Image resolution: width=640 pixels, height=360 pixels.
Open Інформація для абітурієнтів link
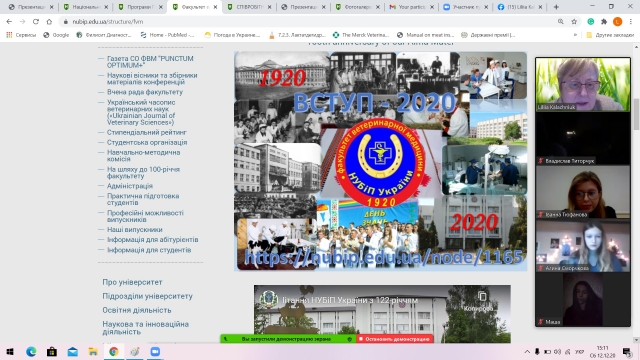tap(153, 240)
